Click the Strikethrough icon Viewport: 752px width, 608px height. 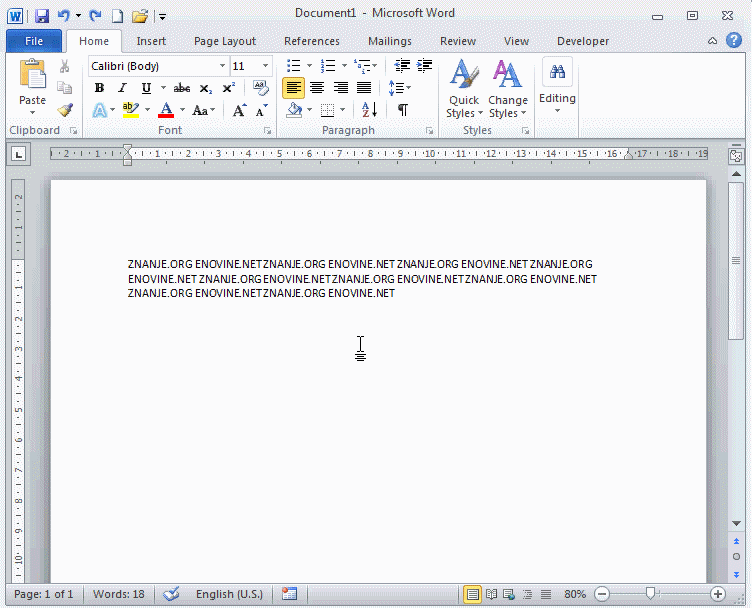182,88
